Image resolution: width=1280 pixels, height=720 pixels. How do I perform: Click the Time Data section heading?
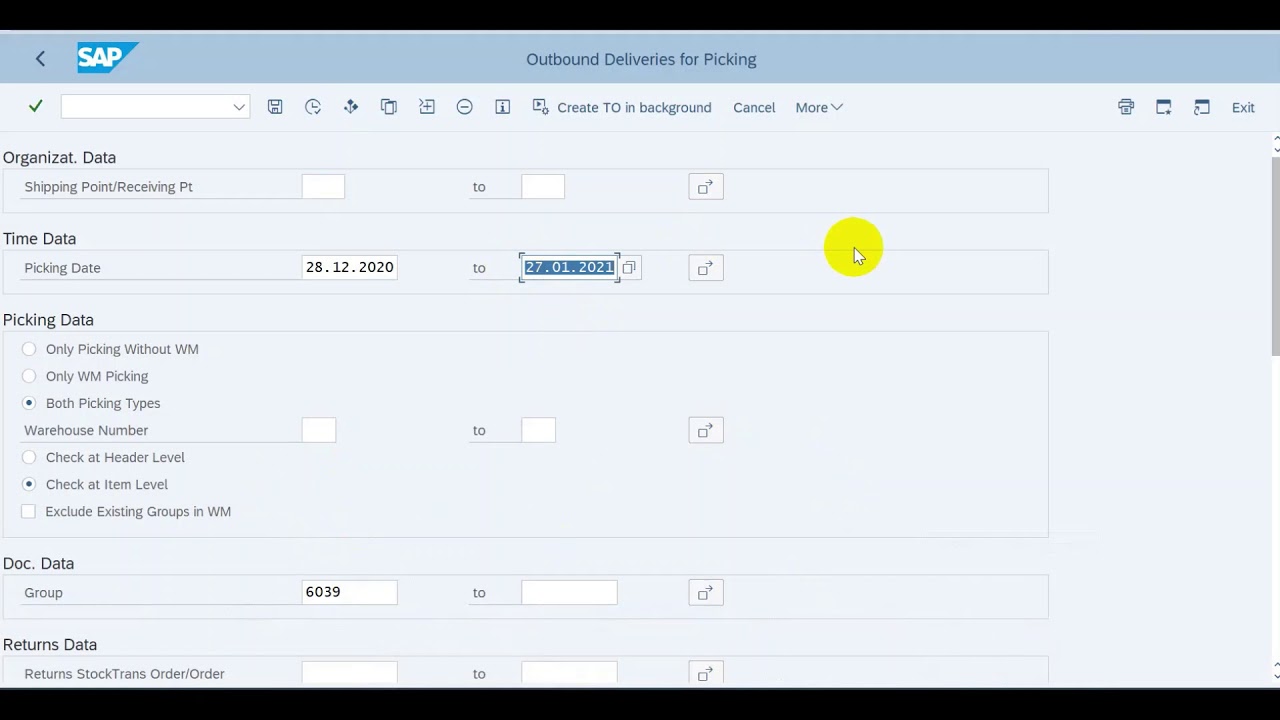[39, 238]
